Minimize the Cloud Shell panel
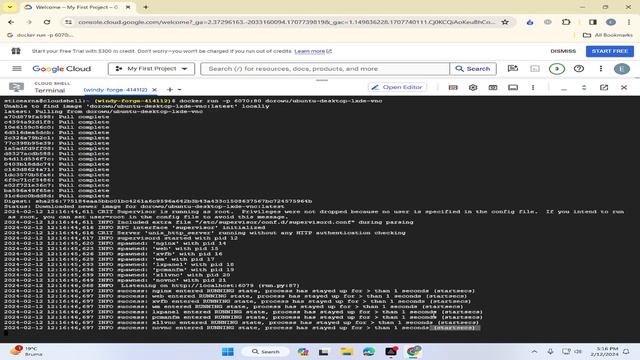 pyautogui.click(x=564, y=88)
